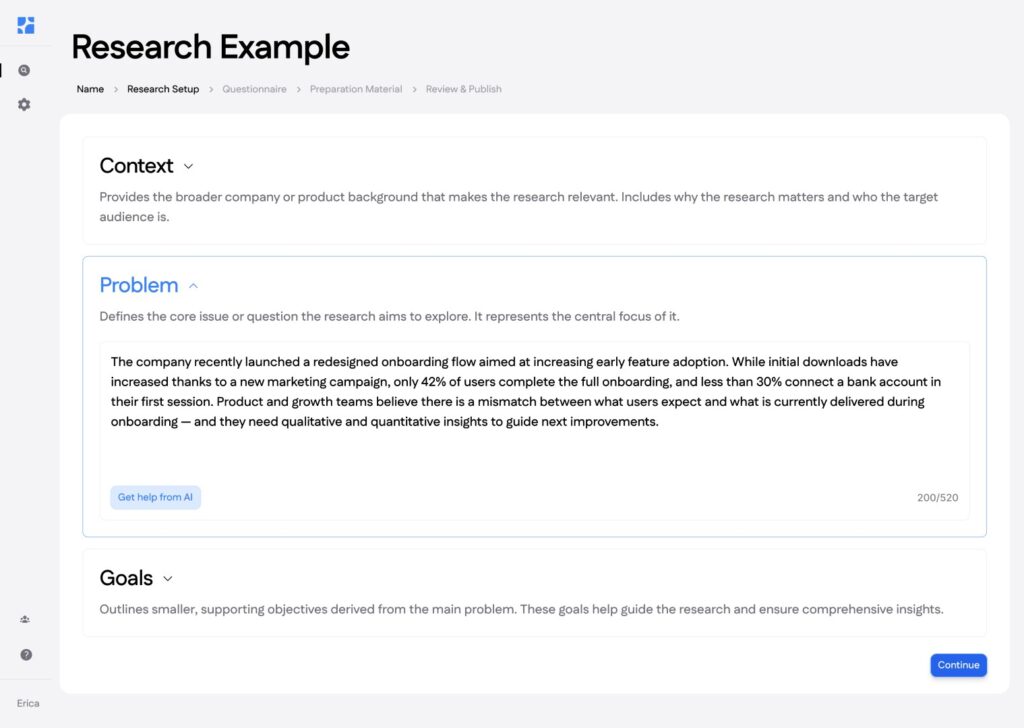
Task: Open the settings gear in sidebar
Action: [x=25, y=104]
